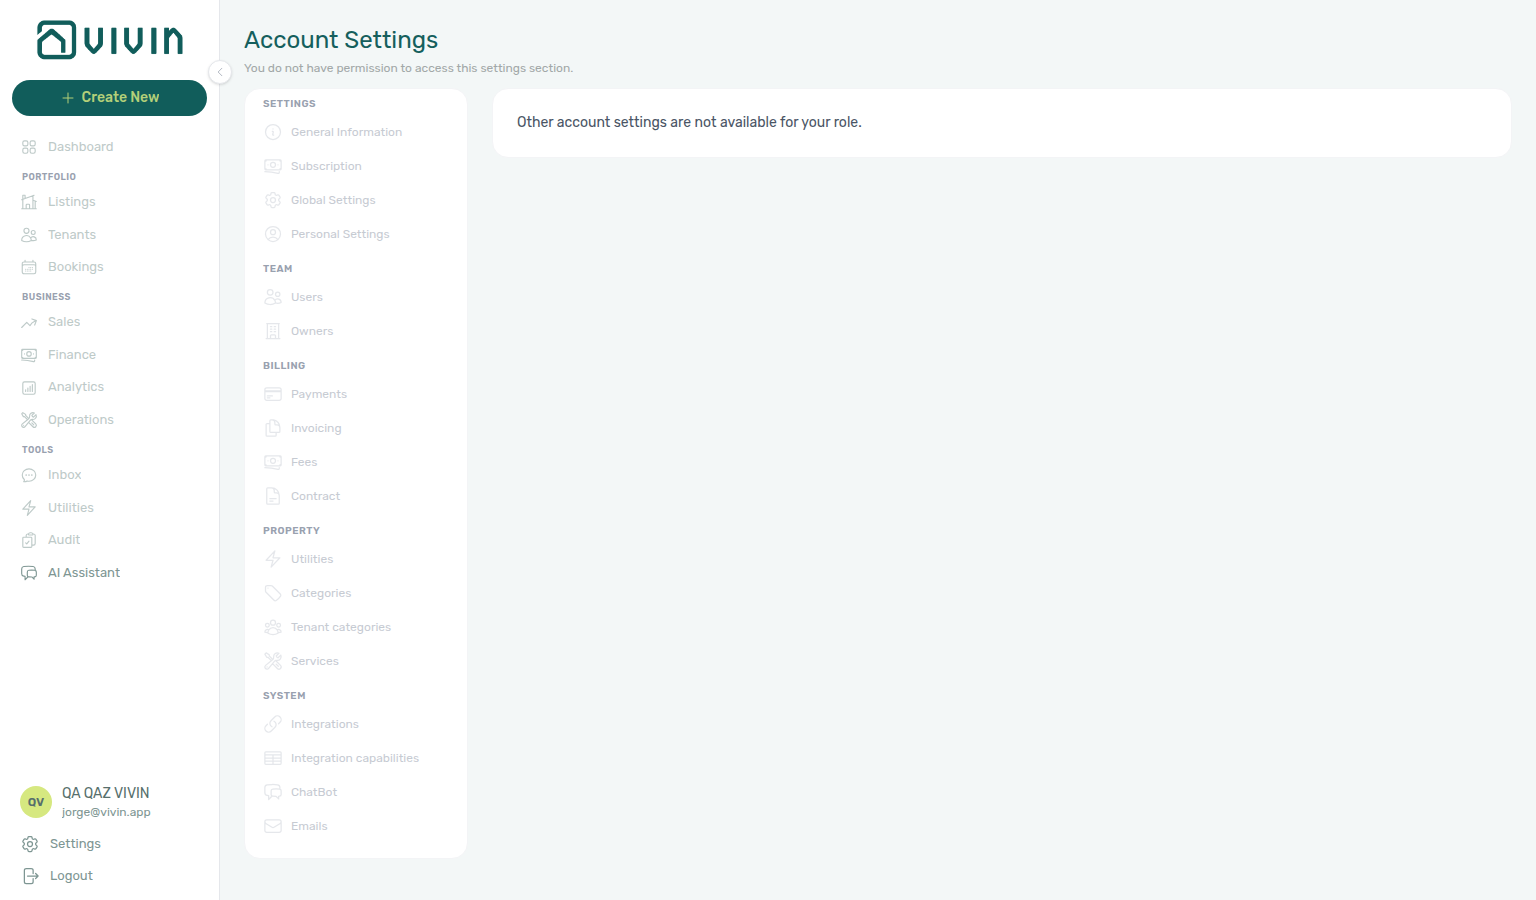Click the Integrations link icon
This screenshot has width=1536, height=900.
tap(273, 724)
